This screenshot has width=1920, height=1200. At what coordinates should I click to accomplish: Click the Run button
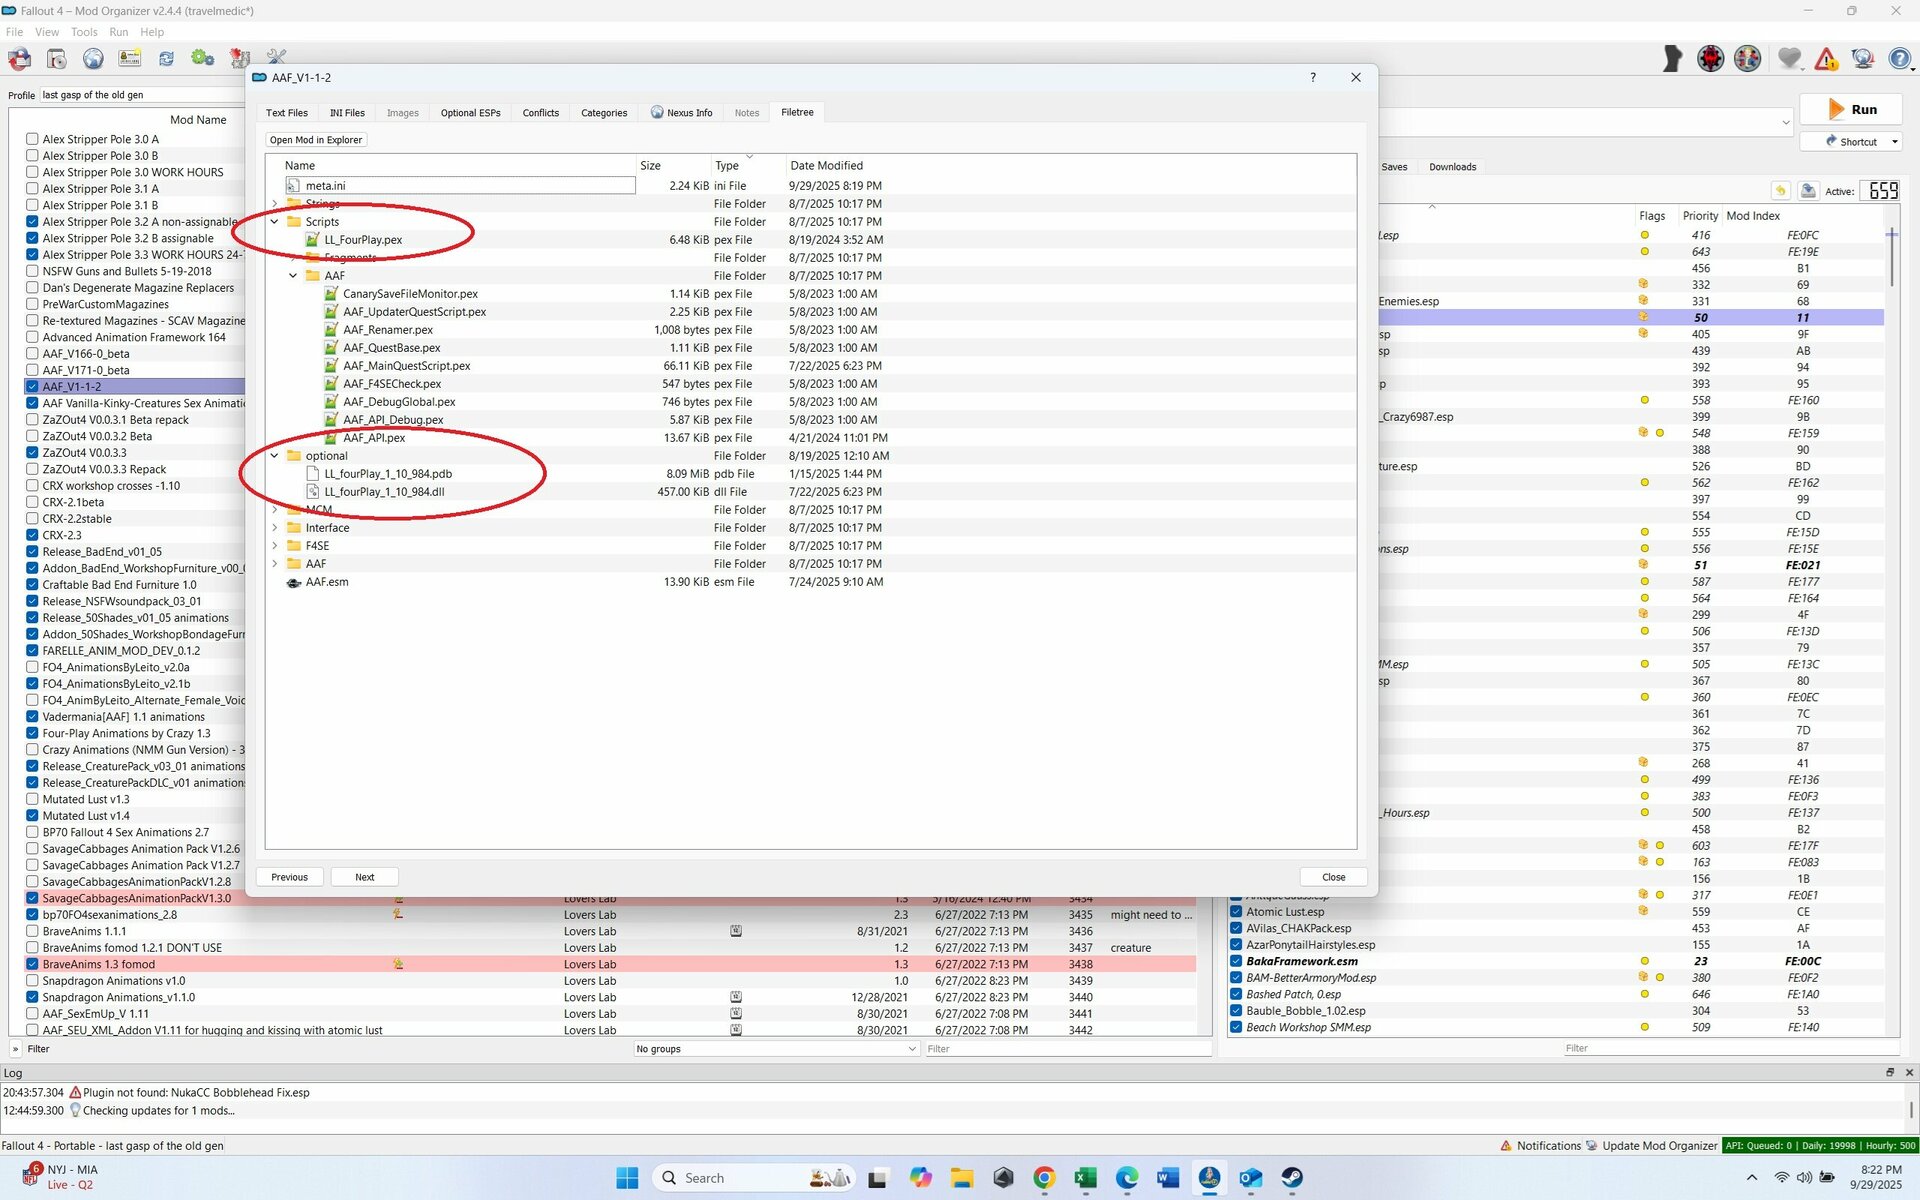(1851, 110)
